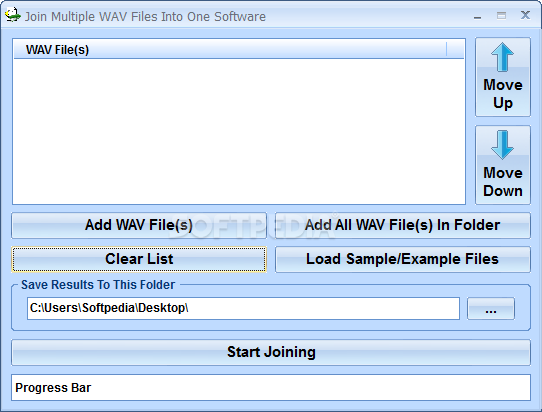Click the Move Down arrow button
The image size is (542, 412).
(x=503, y=165)
